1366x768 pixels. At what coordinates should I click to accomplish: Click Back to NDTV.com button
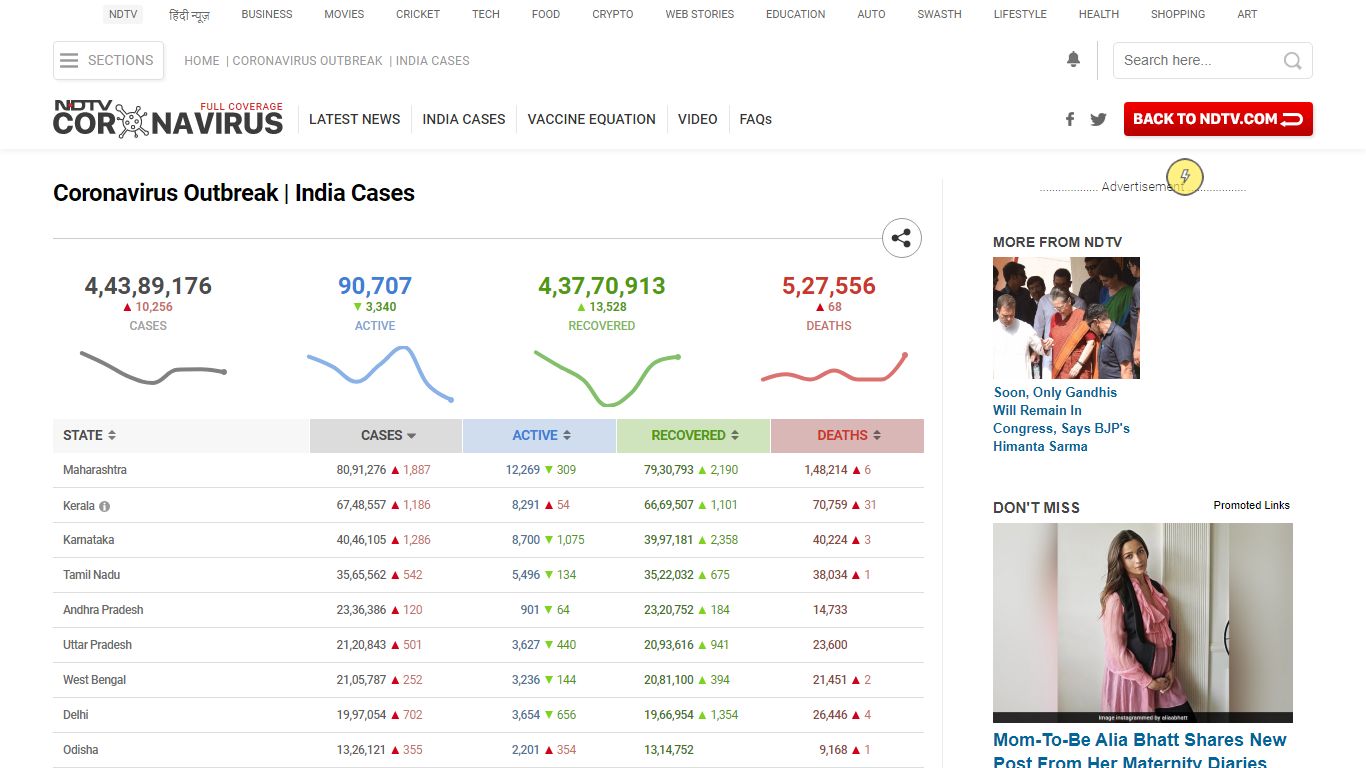pos(1218,119)
